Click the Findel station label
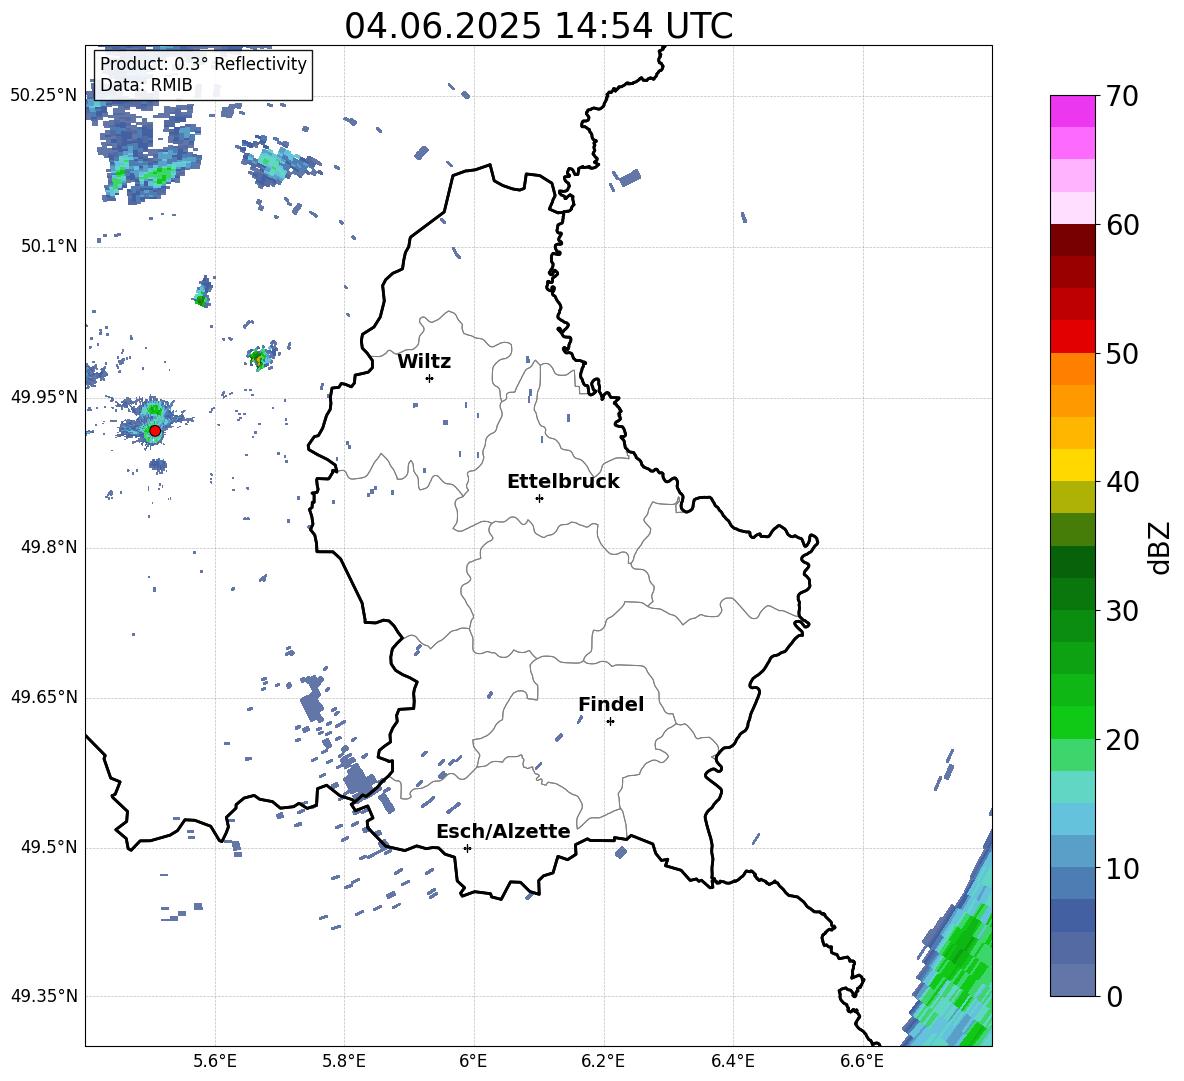Screen dimensions: 1184x1081 (x=611, y=704)
